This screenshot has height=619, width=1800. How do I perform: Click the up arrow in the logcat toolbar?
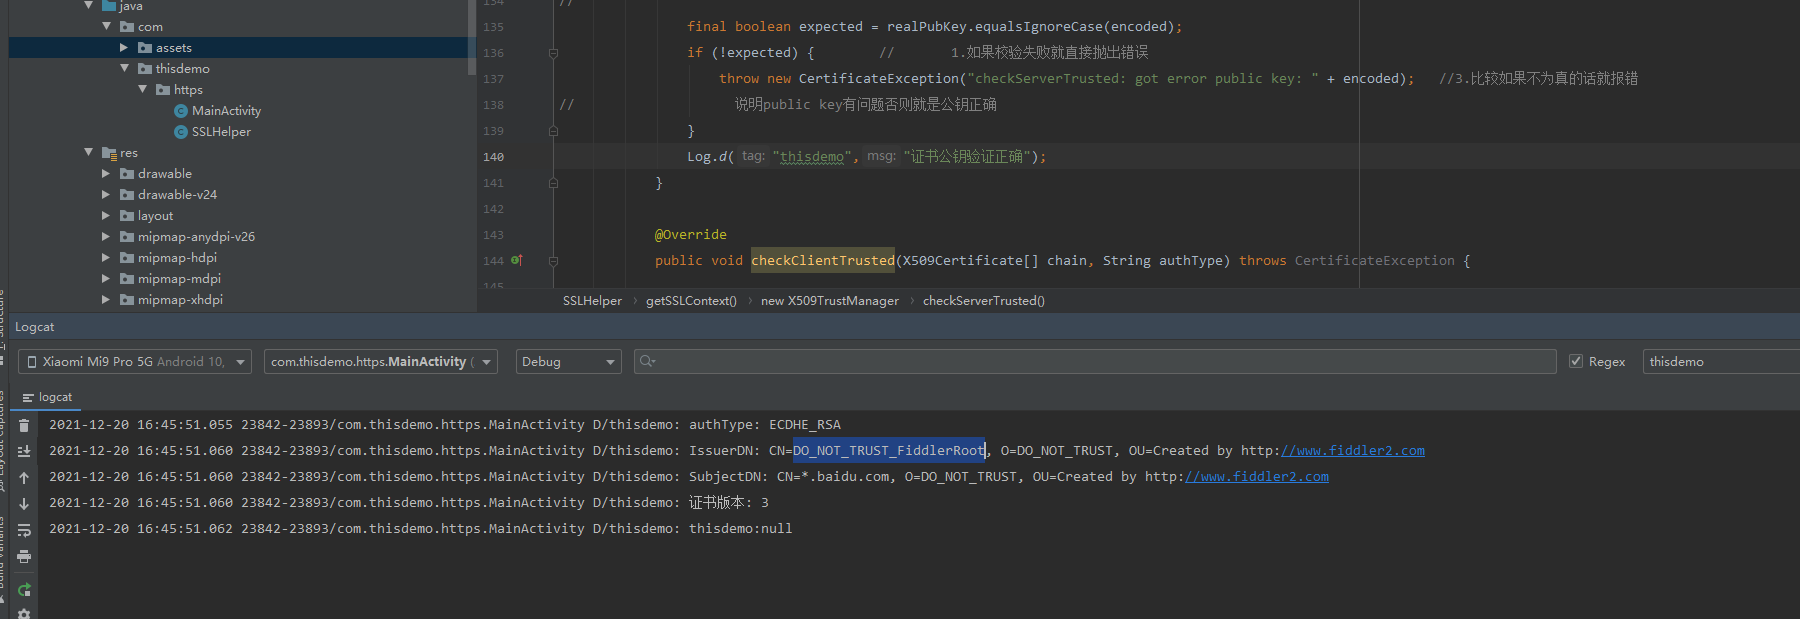pos(24,478)
